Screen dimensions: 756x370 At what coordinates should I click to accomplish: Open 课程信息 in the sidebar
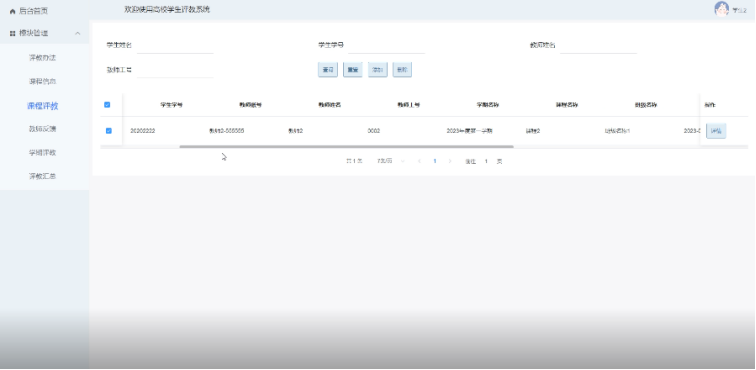click(x=42, y=82)
